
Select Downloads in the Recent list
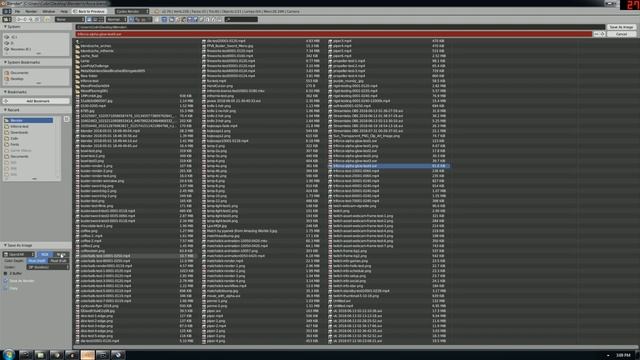pos(19,132)
